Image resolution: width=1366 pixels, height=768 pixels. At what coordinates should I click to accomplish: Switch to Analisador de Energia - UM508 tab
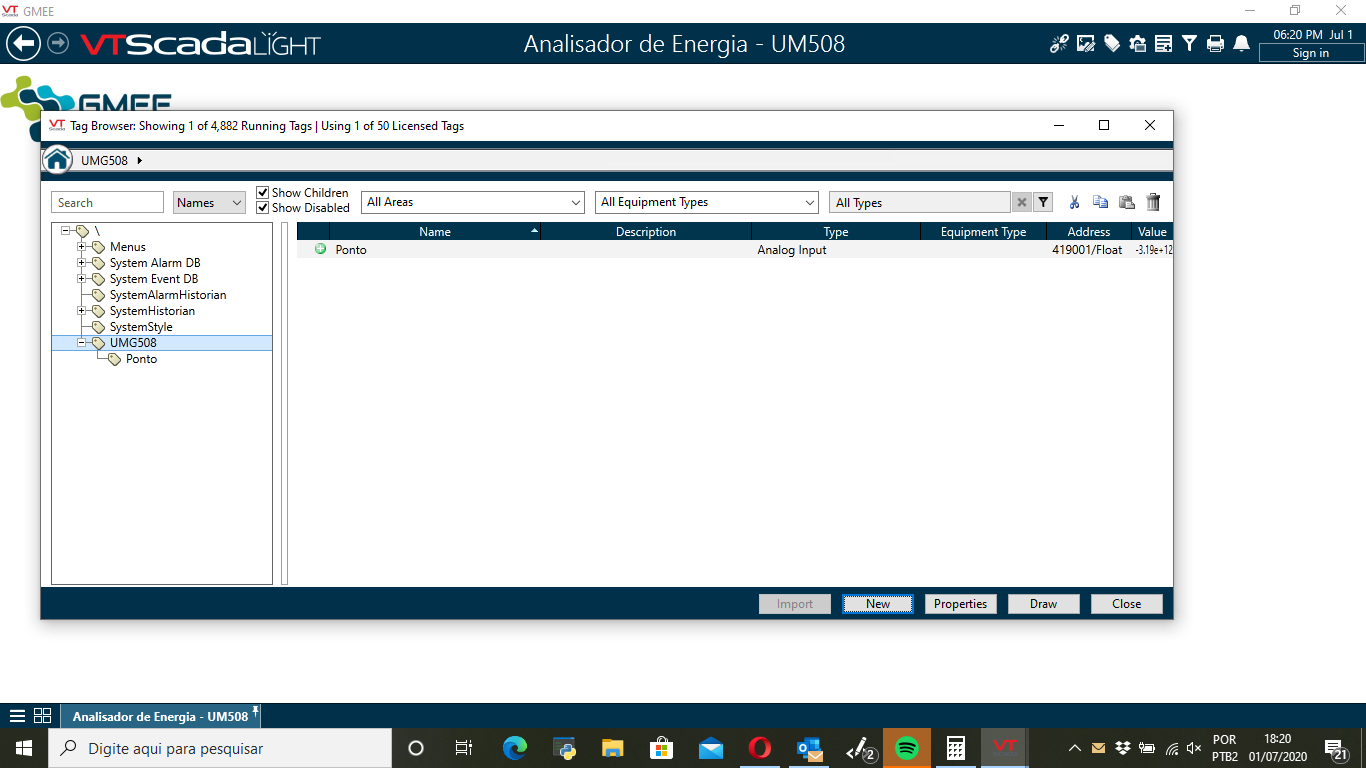(x=160, y=716)
